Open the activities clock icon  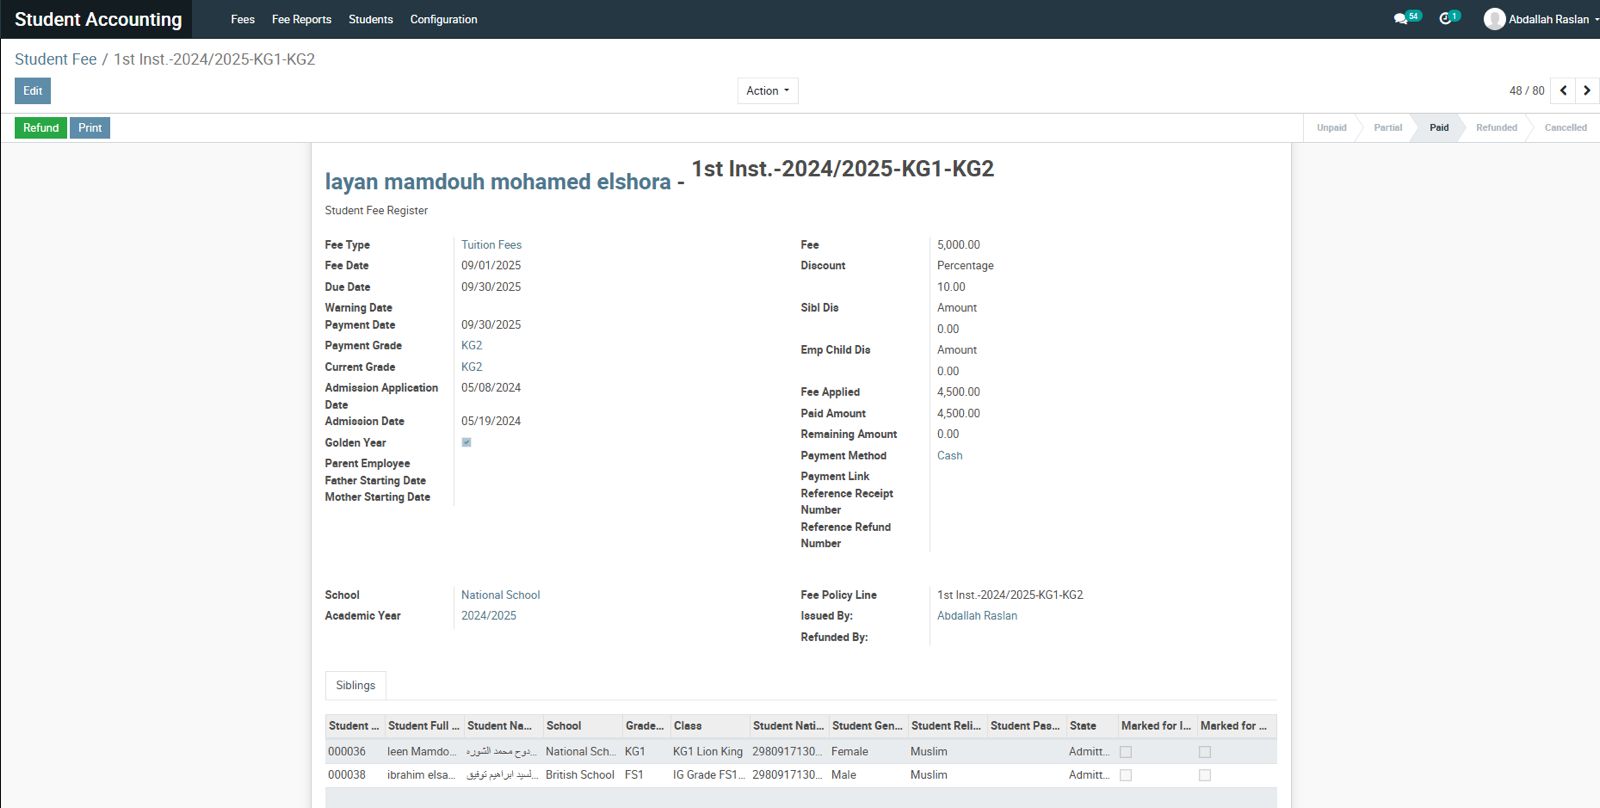1445,19
